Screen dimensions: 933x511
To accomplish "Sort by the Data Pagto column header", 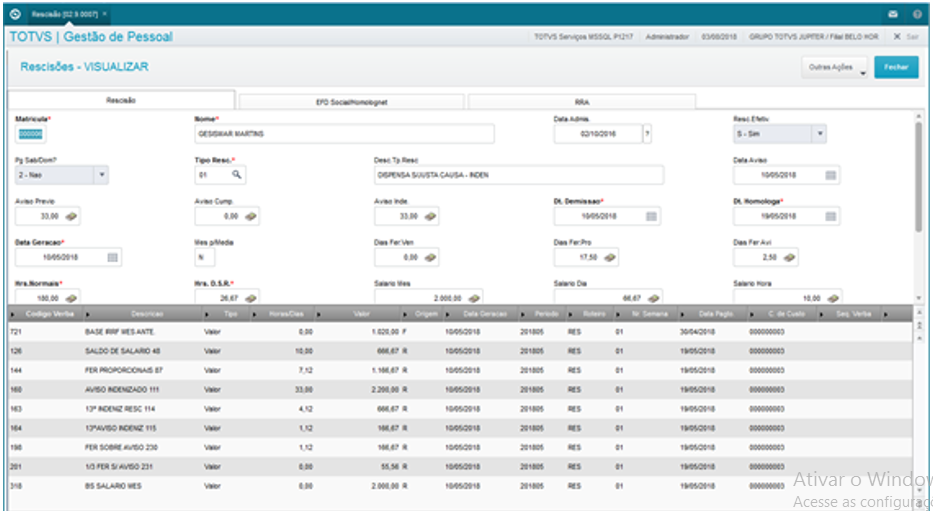I will 716,314.
